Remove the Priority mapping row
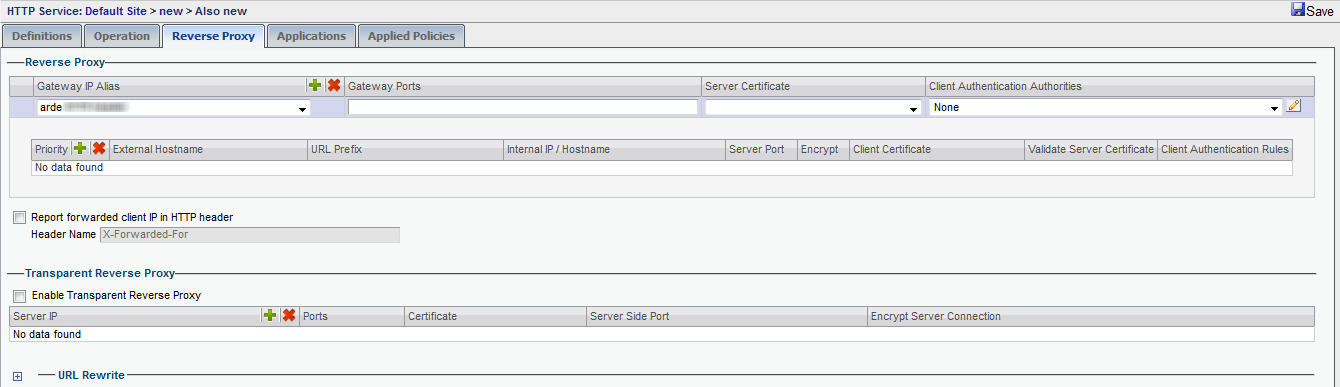 (99, 149)
